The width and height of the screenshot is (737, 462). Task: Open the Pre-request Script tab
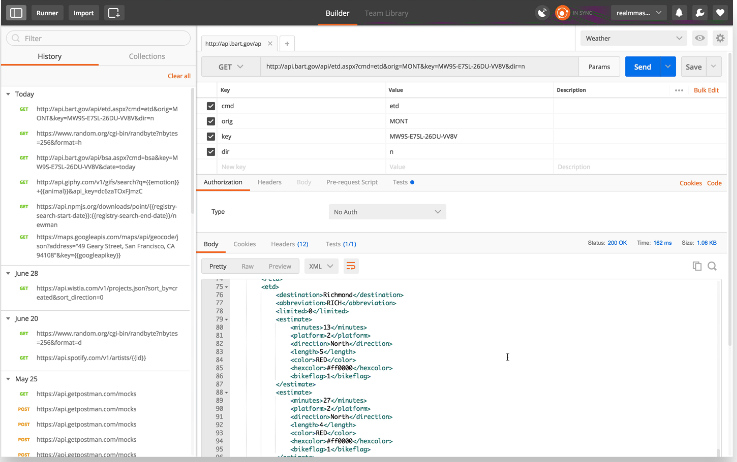coord(352,183)
